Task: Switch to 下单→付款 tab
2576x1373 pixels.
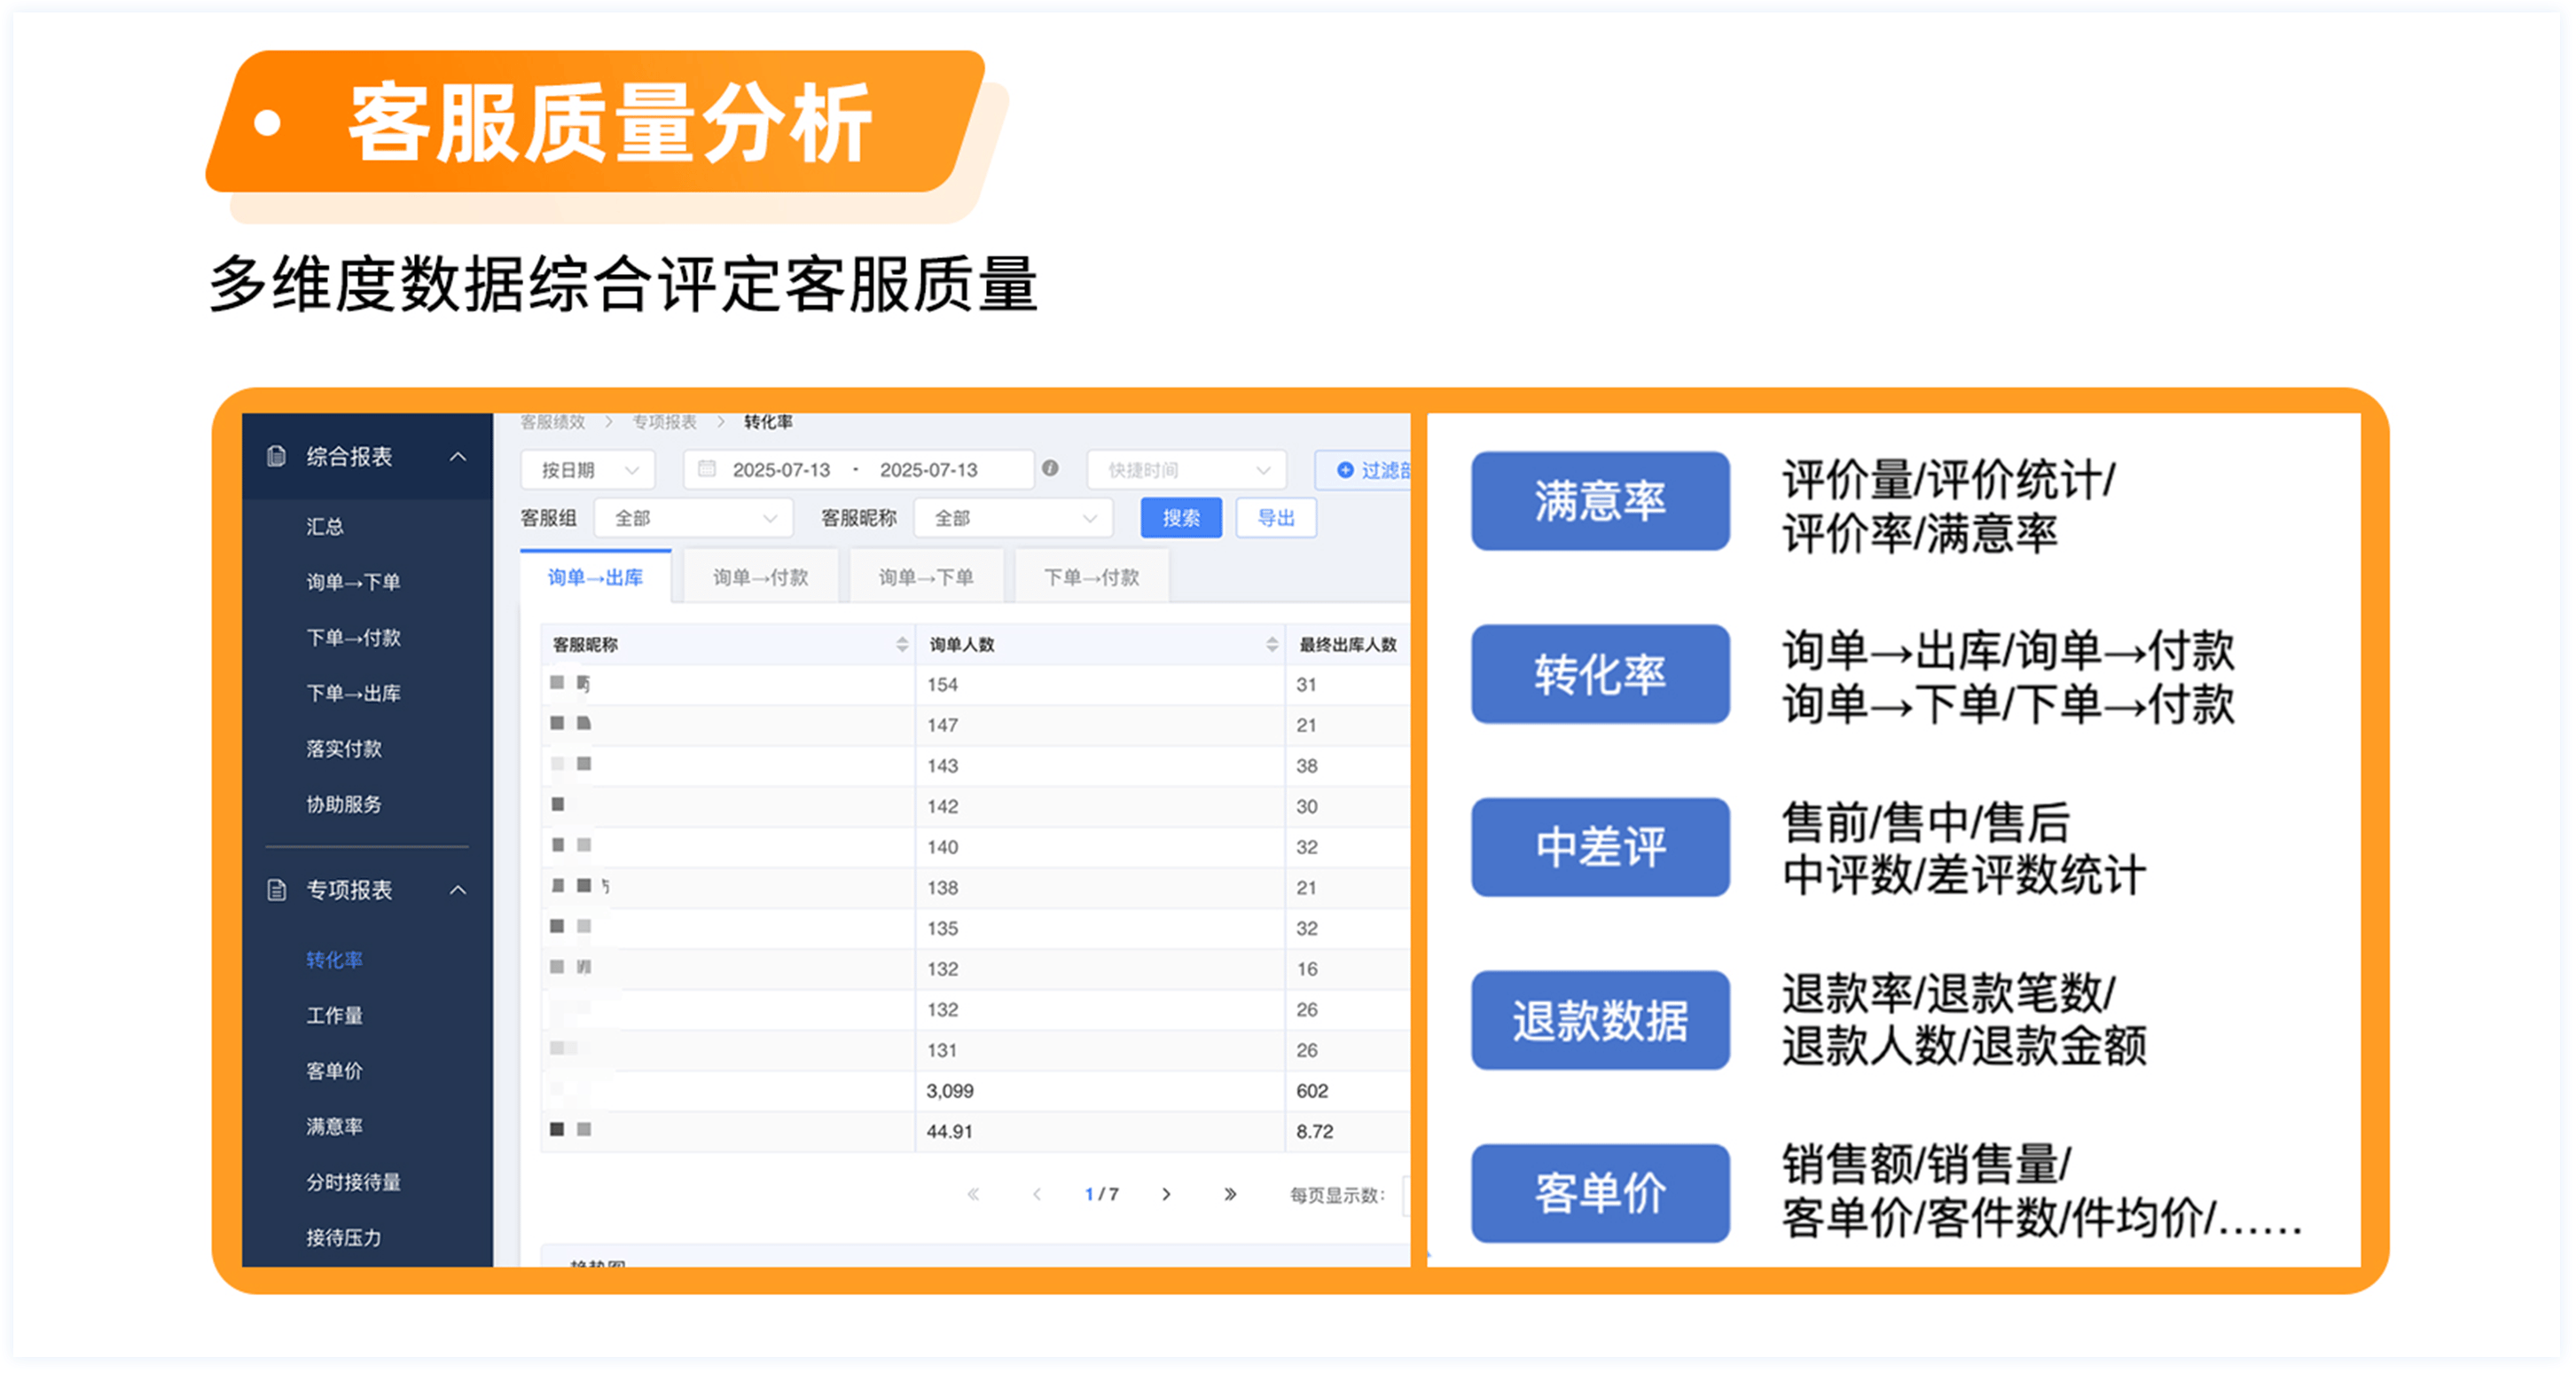Action: coord(1091,577)
